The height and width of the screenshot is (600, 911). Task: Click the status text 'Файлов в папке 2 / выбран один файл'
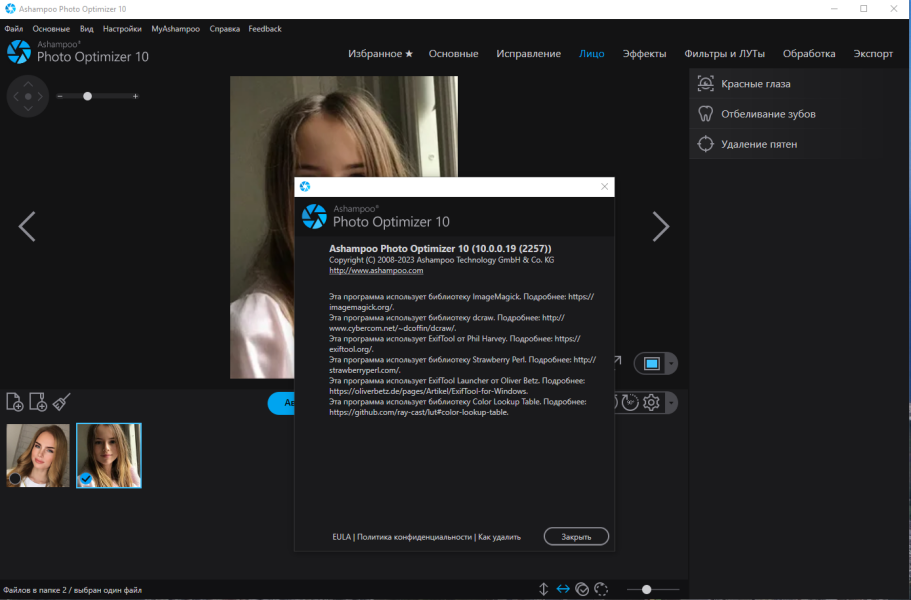[x=73, y=590]
